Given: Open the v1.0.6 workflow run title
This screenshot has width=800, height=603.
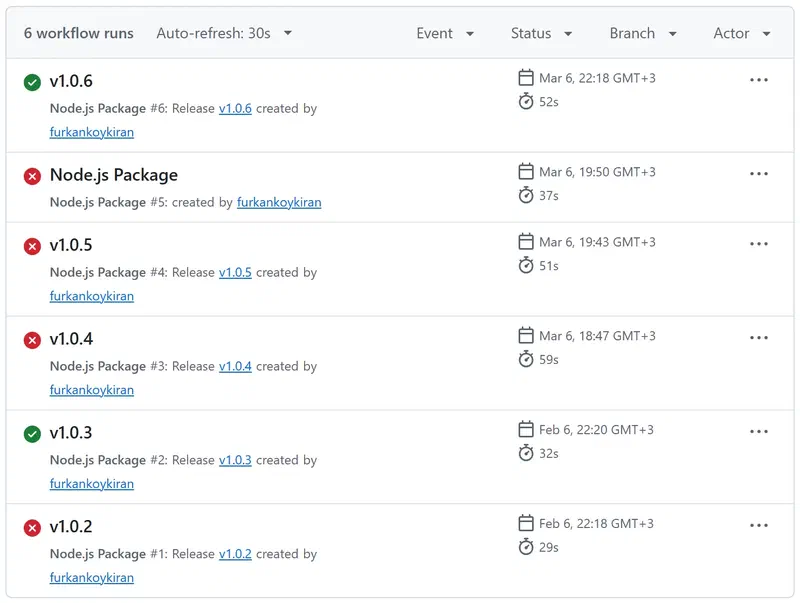Looking at the screenshot, I should 71,81.
